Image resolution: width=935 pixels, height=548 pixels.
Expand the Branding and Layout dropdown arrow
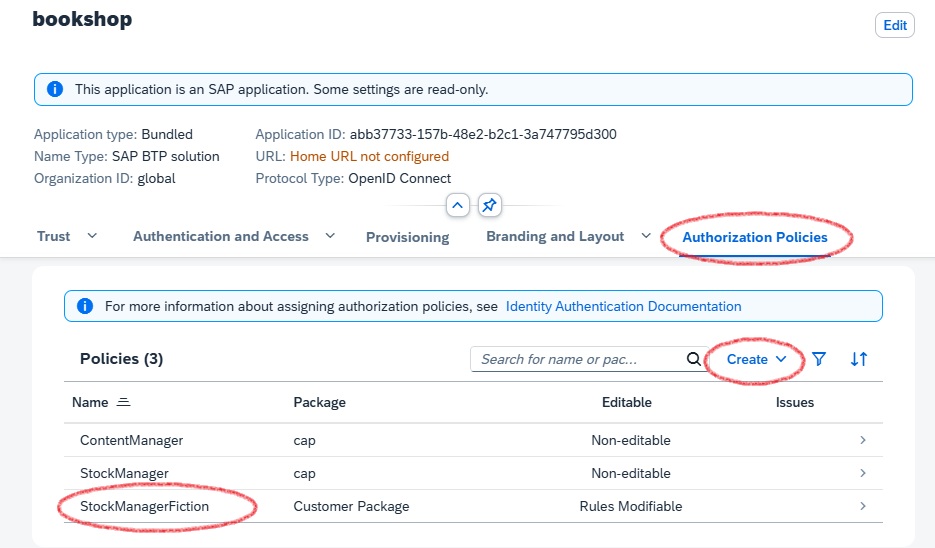coord(646,236)
